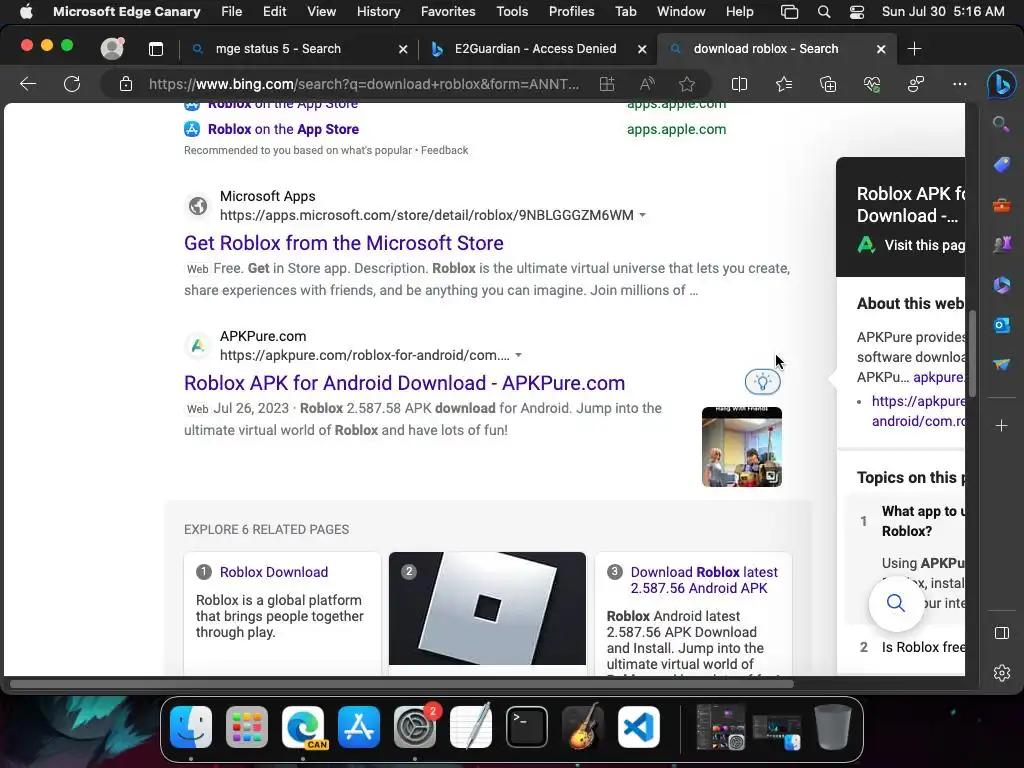1024x768 pixels.
Task: Open split screen view icon
Action: pyautogui.click(x=739, y=84)
